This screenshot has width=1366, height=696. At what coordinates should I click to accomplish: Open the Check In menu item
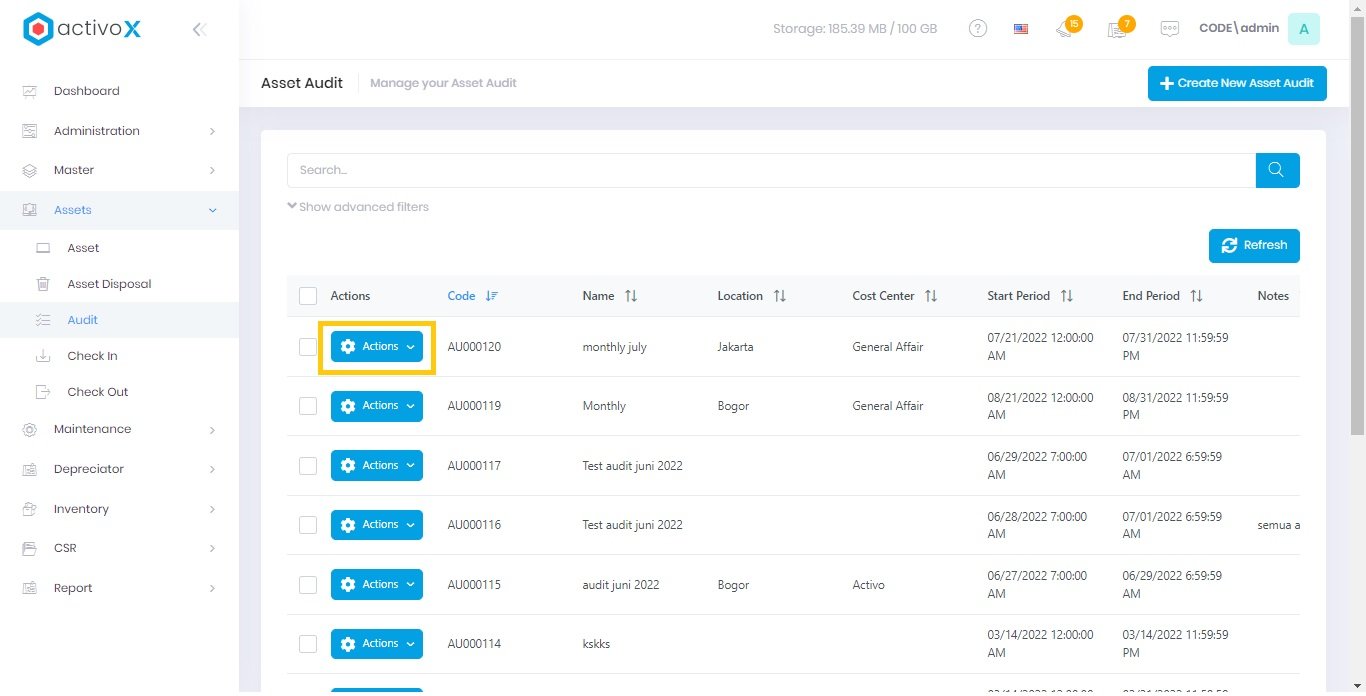(92, 356)
